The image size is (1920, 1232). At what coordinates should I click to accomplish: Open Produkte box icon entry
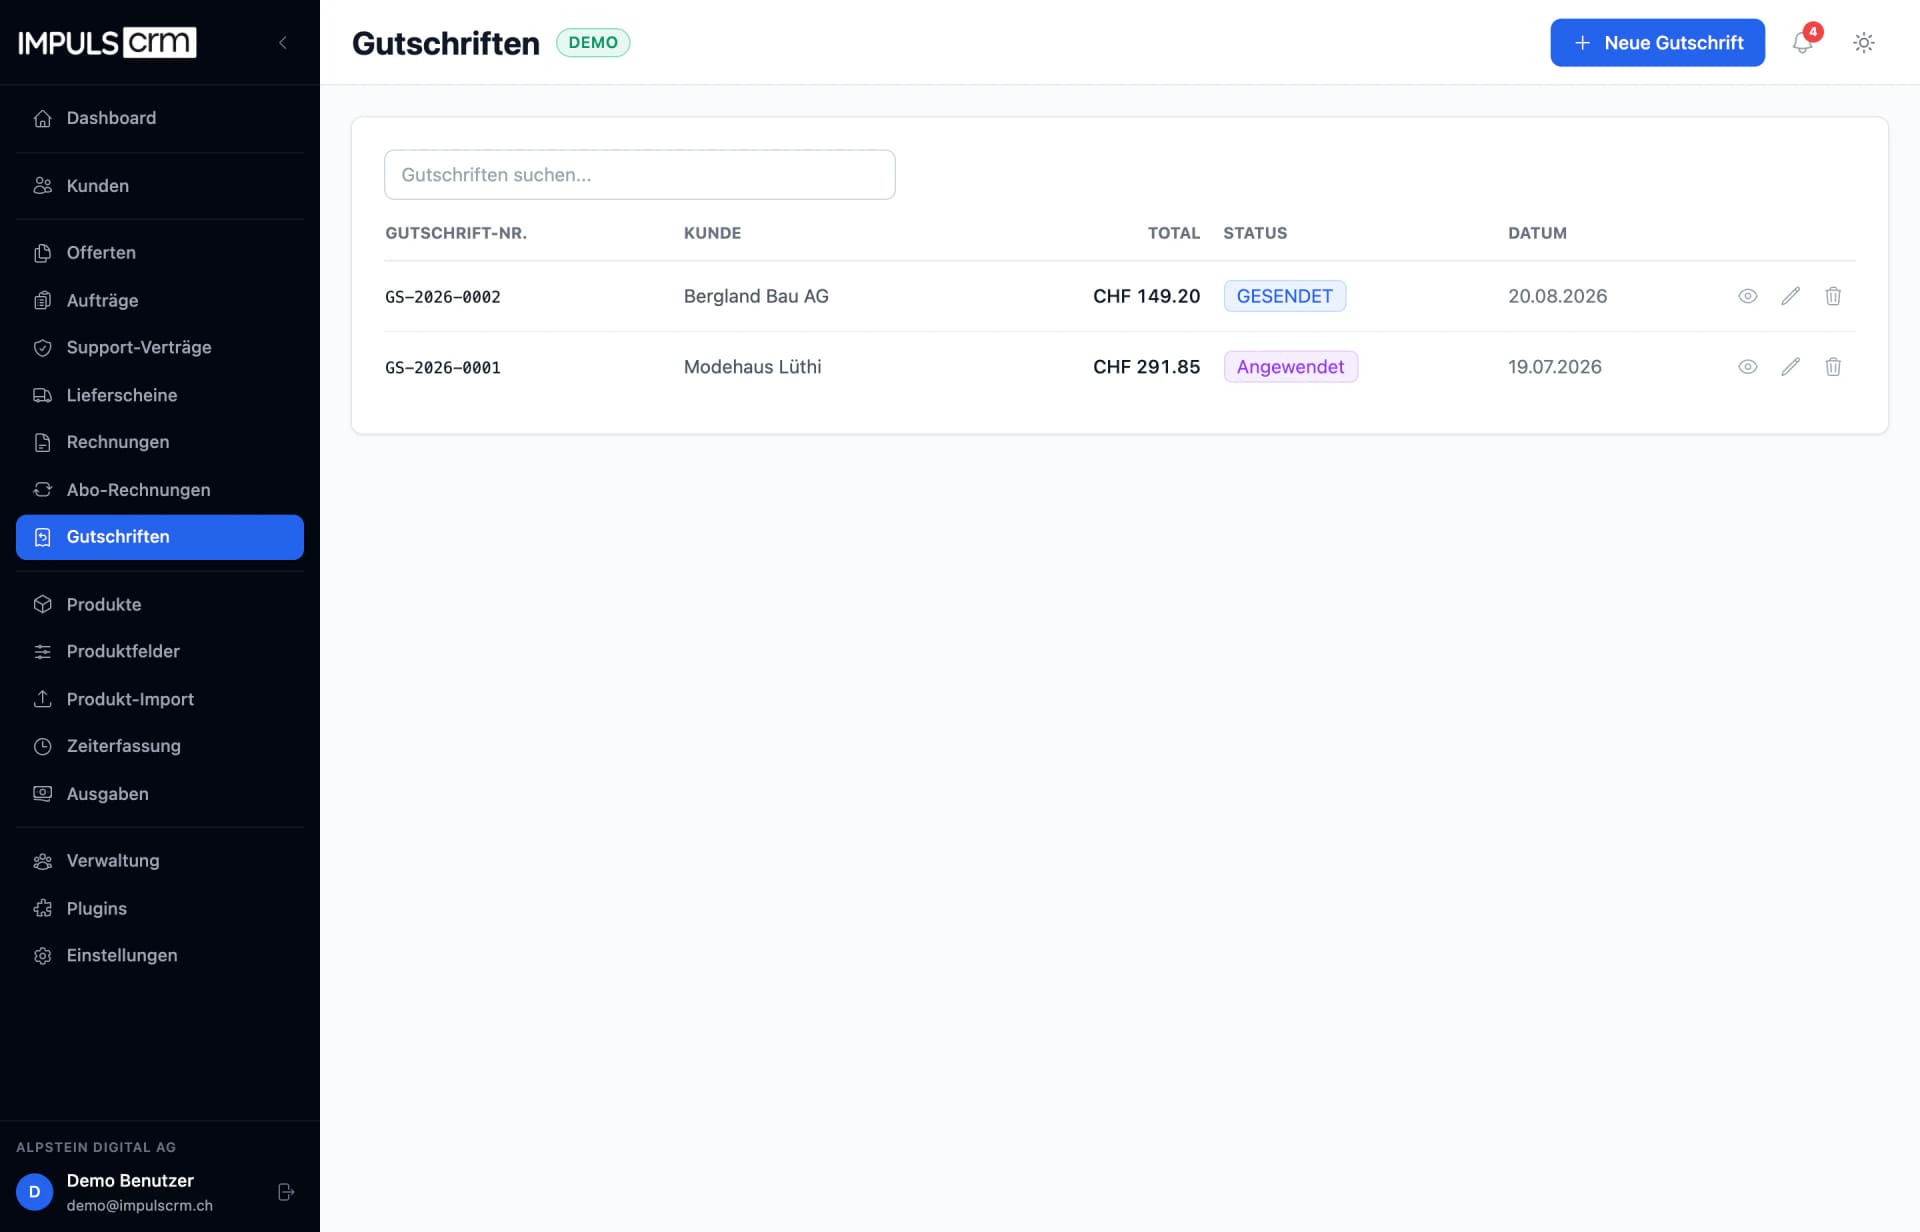(x=160, y=604)
